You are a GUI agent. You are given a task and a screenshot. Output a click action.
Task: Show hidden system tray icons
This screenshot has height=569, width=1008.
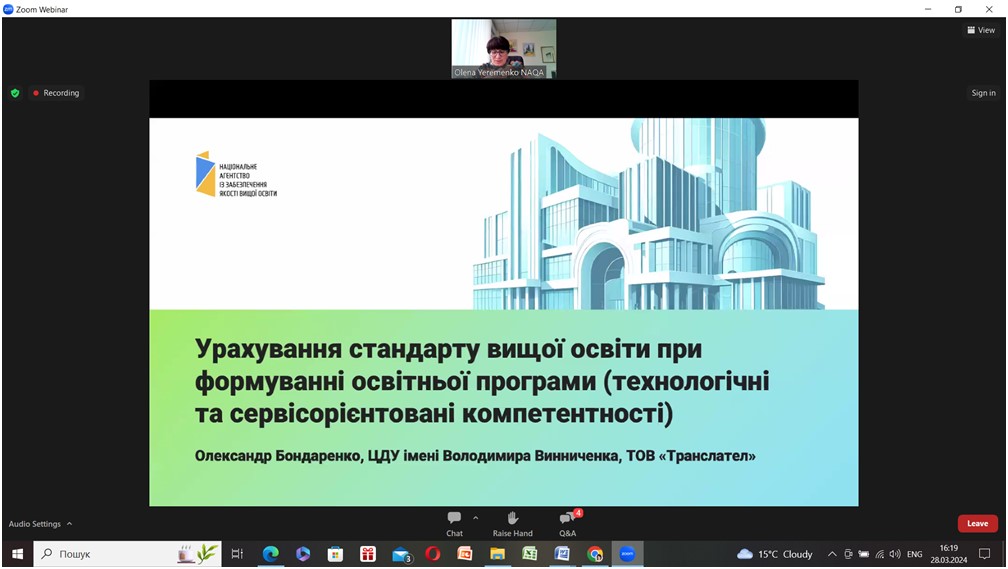point(832,554)
